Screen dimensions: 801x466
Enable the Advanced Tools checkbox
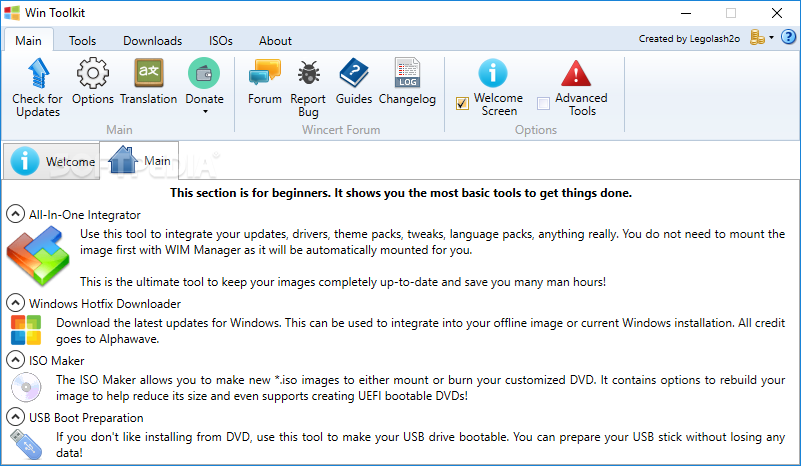pos(544,104)
